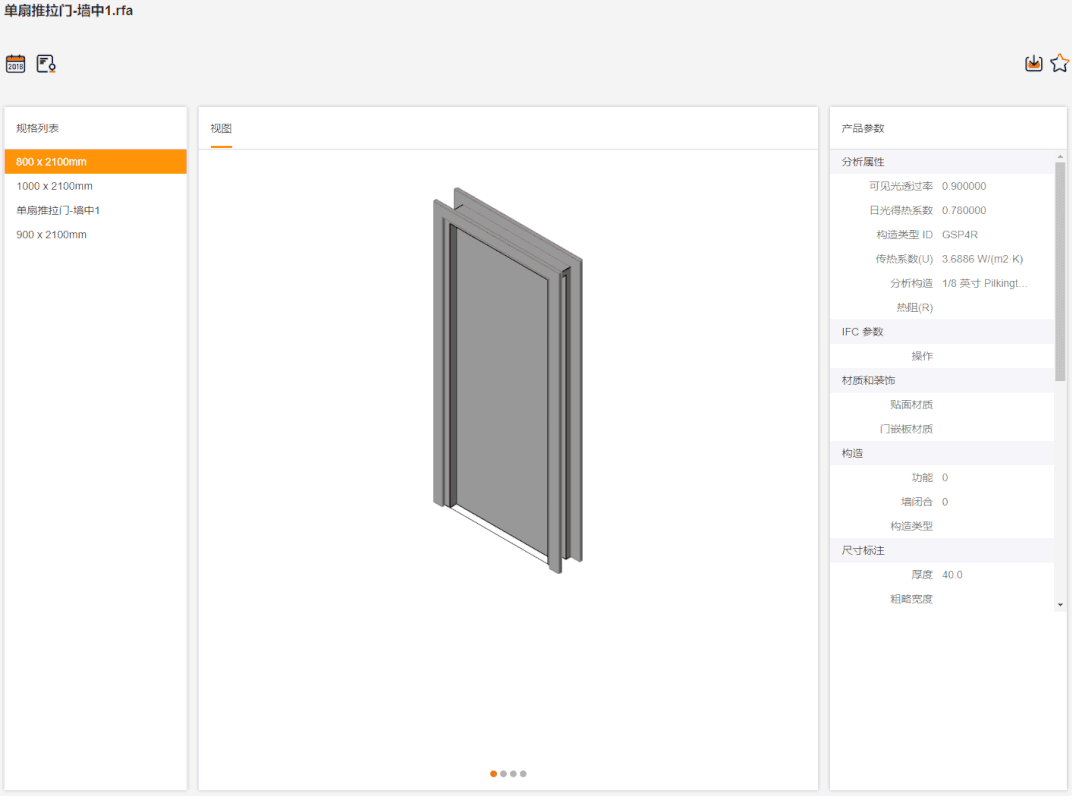Click the parameters panel scrollbar thumb
Image resolution: width=1079 pixels, height=800 pixels.
1060,270
